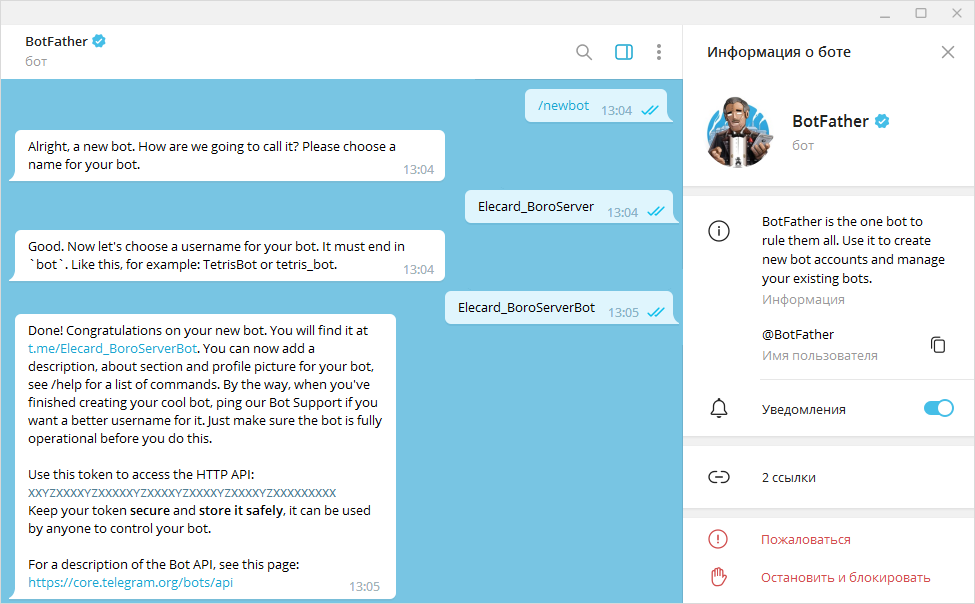The width and height of the screenshot is (975, 604).
Task: Maximize the Telegram window
Action: coord(921,13)
